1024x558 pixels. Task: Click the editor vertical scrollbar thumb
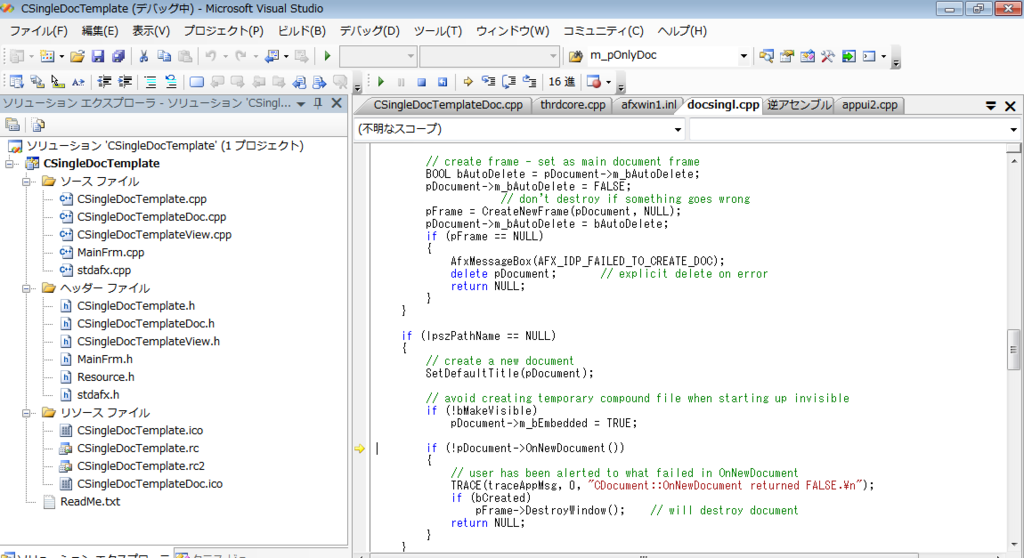(x=1014, y=350)
